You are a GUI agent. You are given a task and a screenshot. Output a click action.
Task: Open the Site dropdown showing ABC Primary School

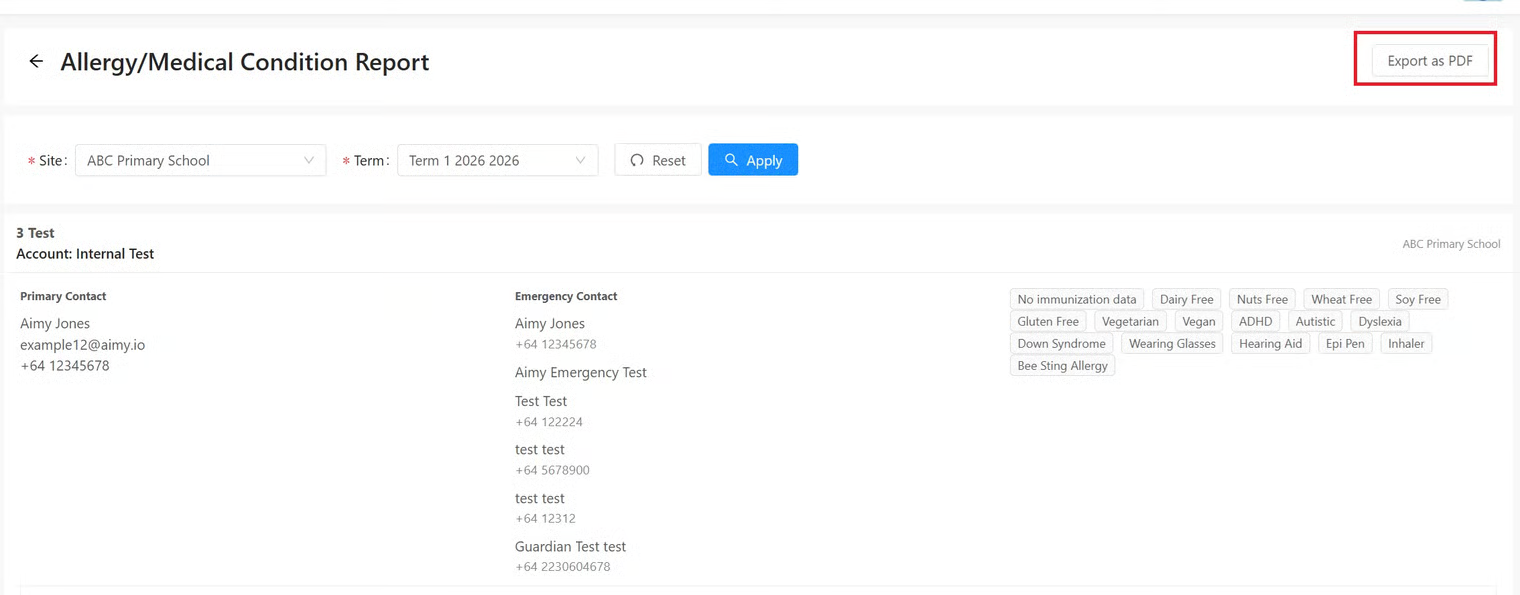[x=200, y=160]
